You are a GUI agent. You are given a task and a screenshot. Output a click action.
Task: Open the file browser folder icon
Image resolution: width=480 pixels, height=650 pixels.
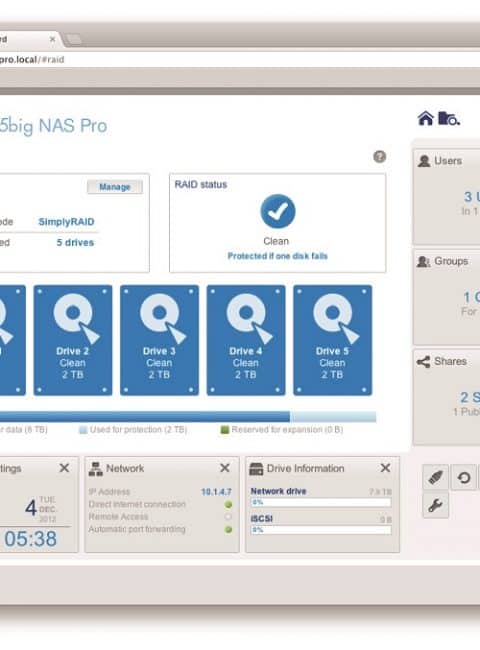coord(449,119)
